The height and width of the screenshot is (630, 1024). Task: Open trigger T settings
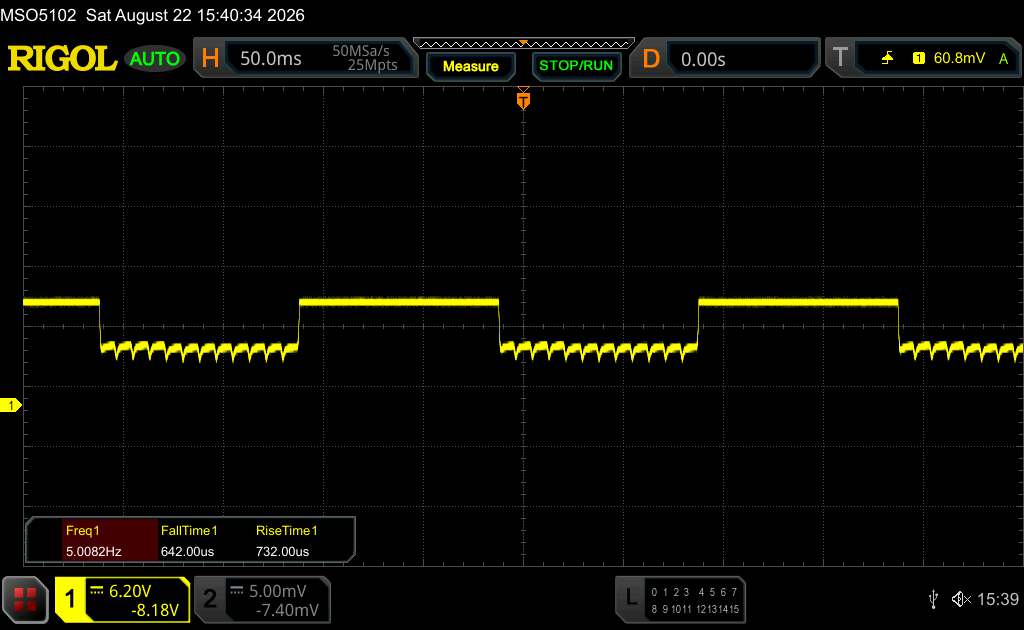point(840,57)
